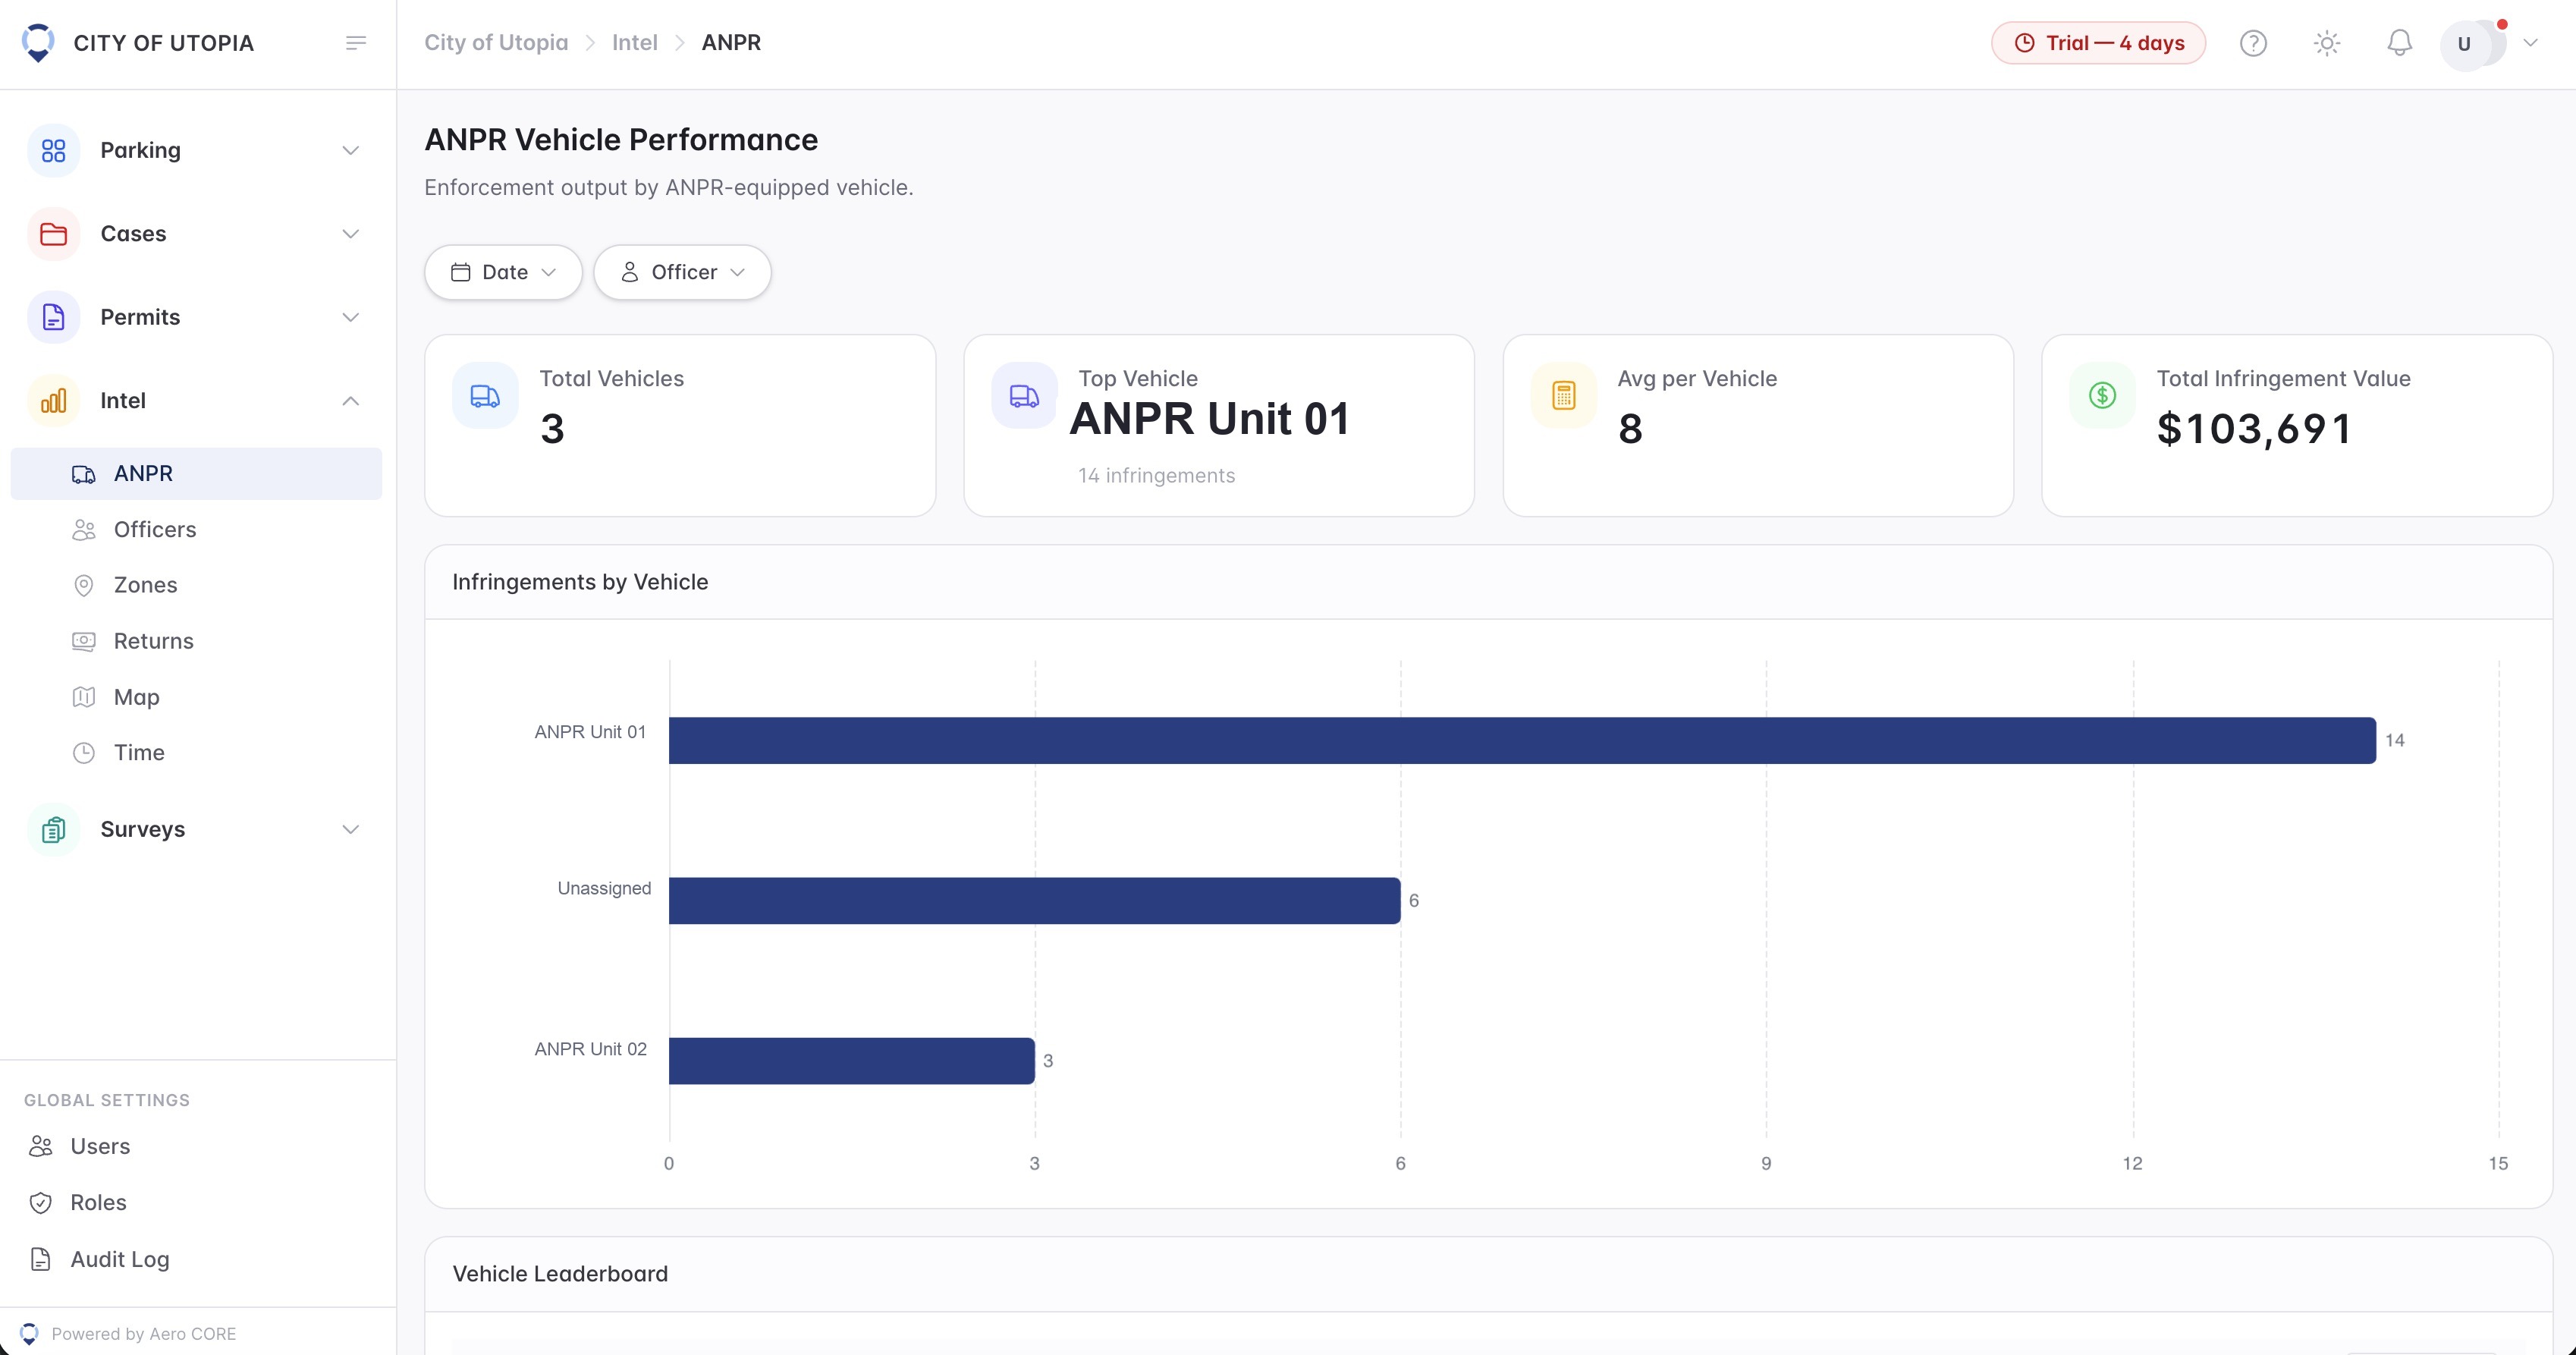
Task: Click the Powered by Aero CORE text
Action: tap(144, 1334)
